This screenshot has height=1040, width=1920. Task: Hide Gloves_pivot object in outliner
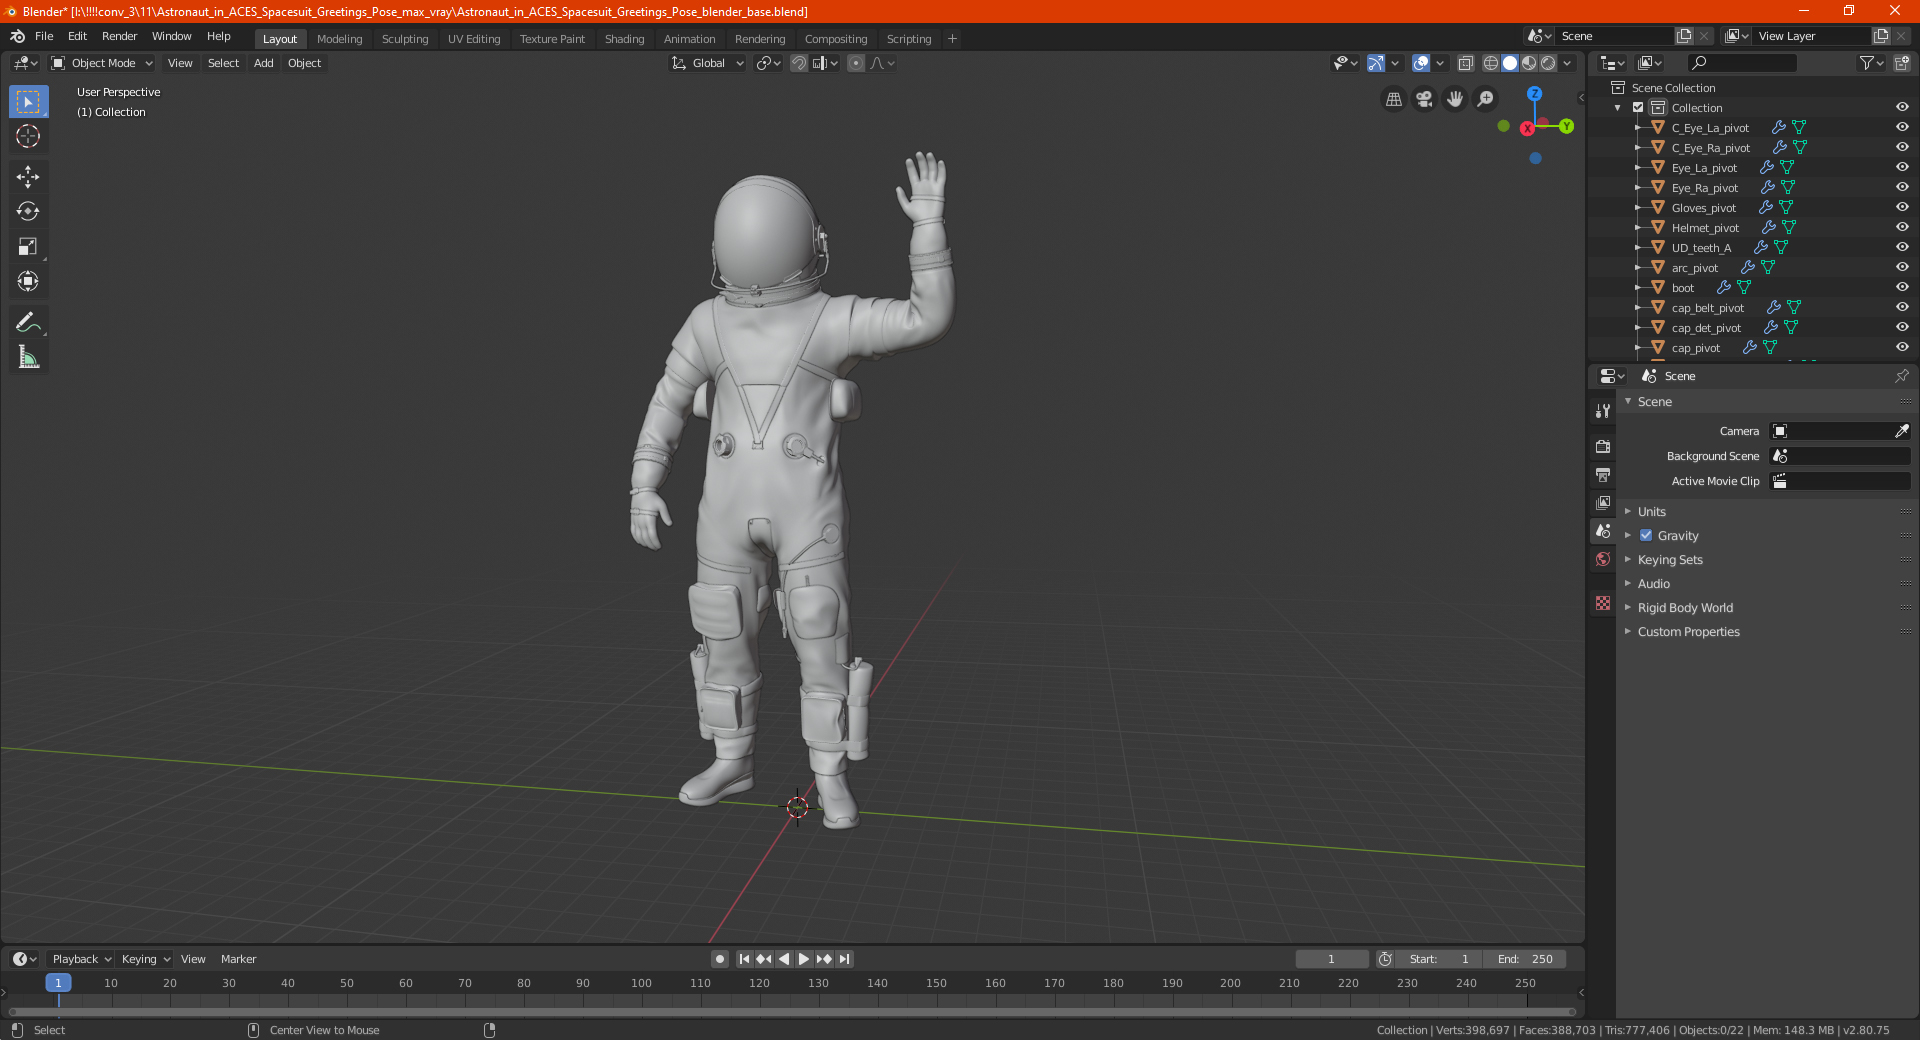[1902, 207]
